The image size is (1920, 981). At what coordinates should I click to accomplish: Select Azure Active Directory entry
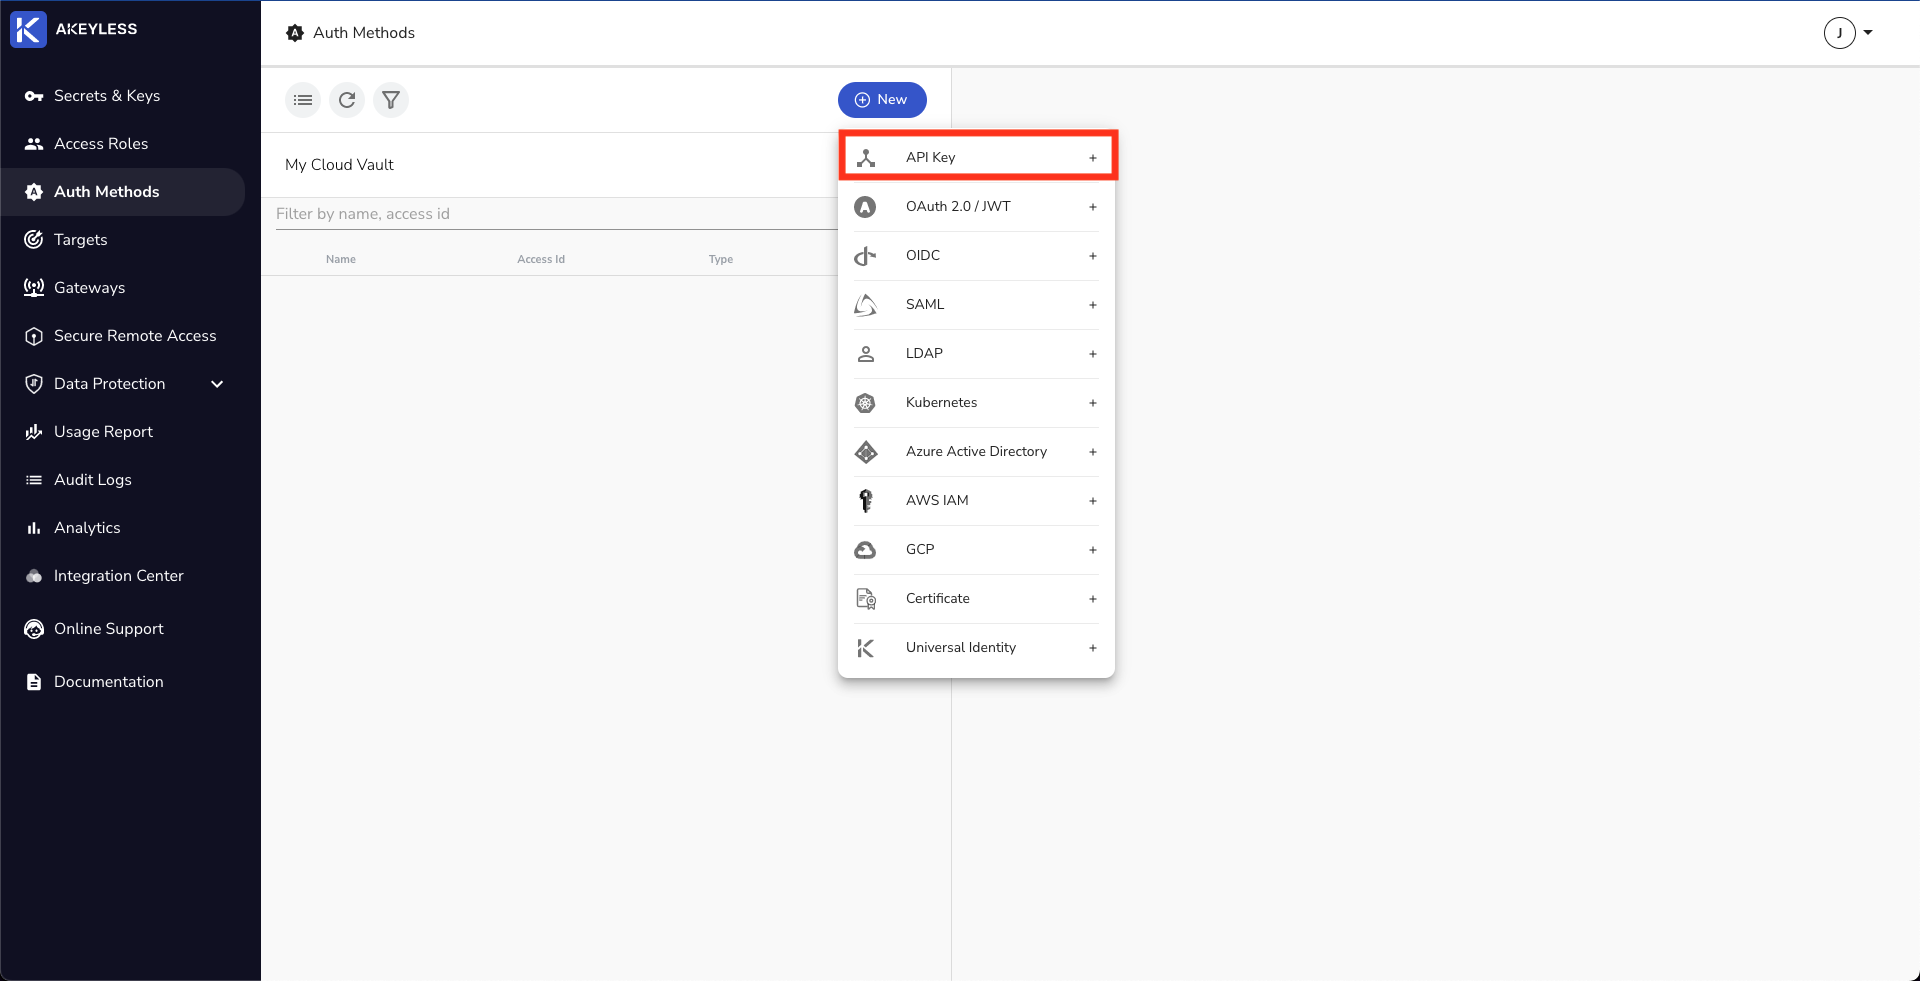click(977, 452)
